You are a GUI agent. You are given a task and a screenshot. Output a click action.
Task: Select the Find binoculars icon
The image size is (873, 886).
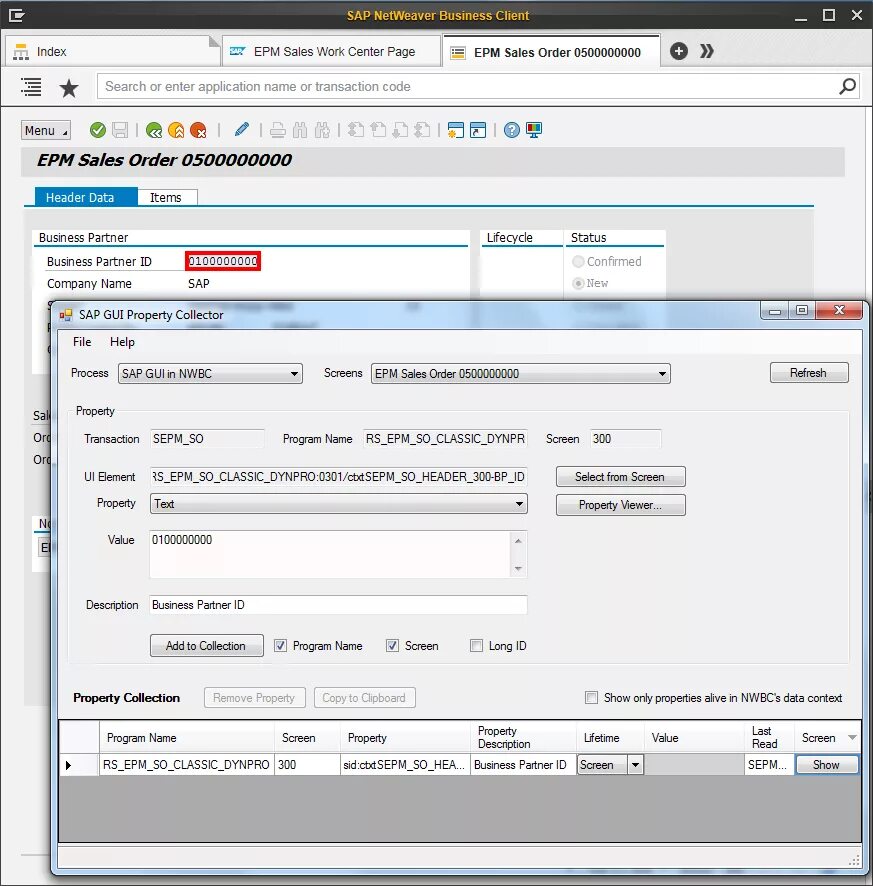(300, 130)
